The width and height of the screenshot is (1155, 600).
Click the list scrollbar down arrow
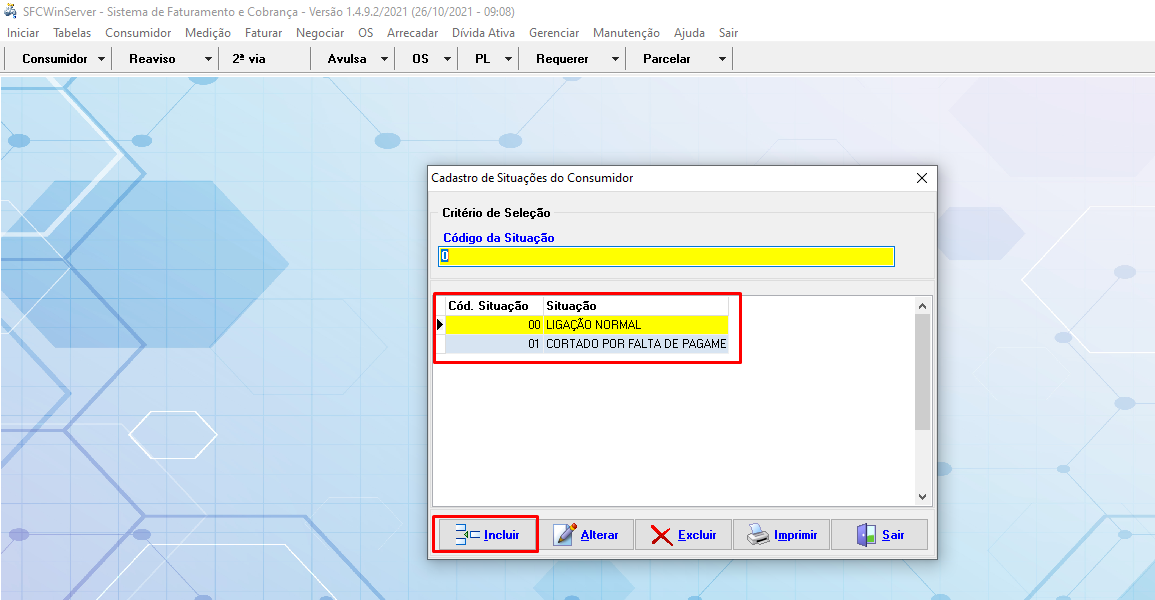pyautogui.click(x=923, y=496)
